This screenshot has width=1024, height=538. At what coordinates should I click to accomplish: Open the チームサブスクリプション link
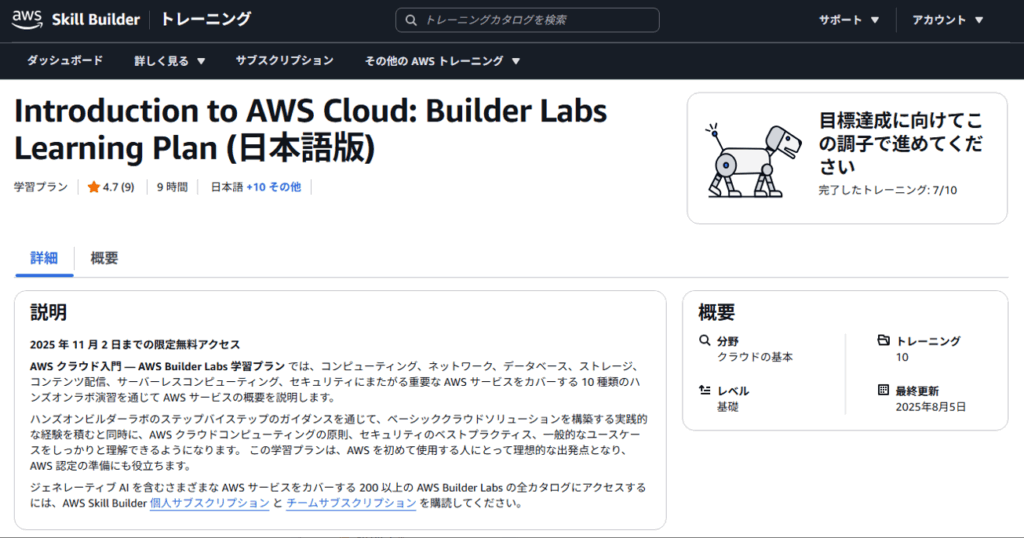tap(351, 504)
